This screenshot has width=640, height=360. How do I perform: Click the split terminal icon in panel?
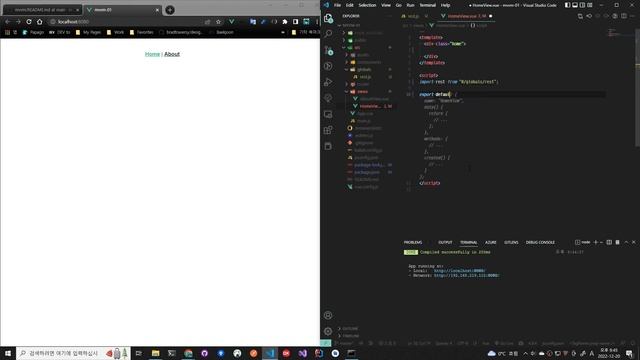click(x=609, y=242)
